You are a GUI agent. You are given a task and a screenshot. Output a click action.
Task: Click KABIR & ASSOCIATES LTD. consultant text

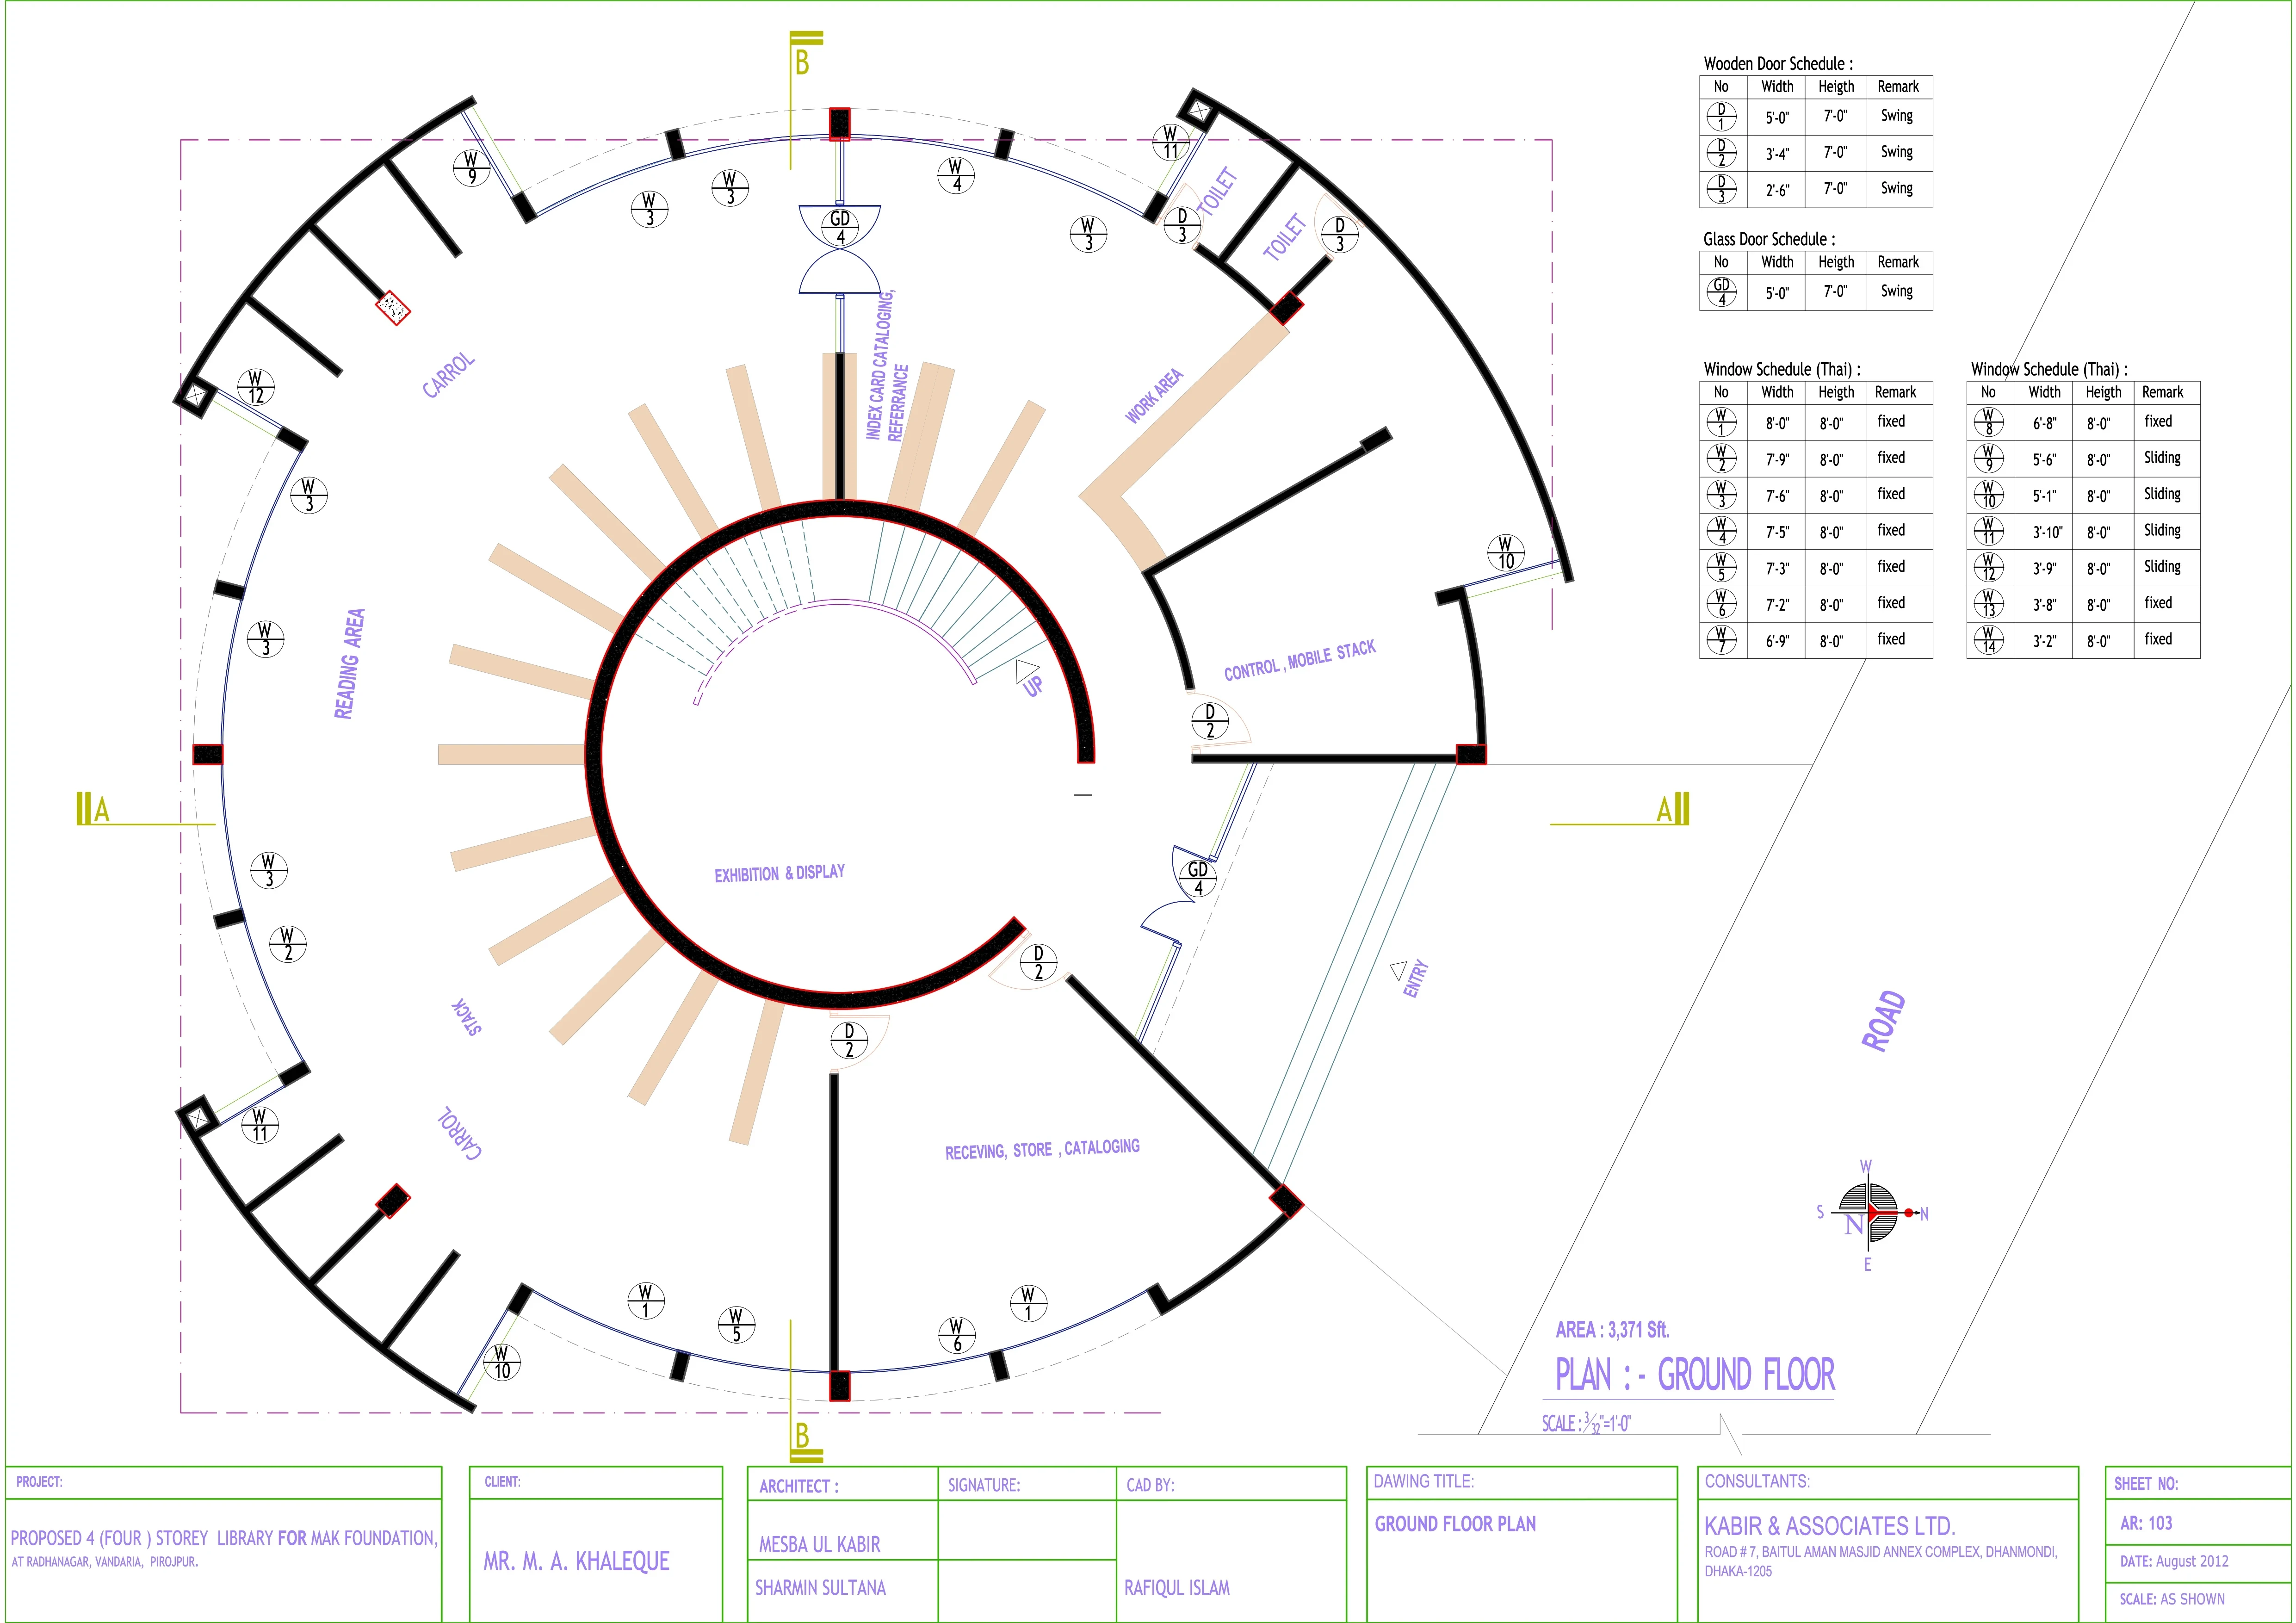pyautogui.click(x=1829, y=1526)
